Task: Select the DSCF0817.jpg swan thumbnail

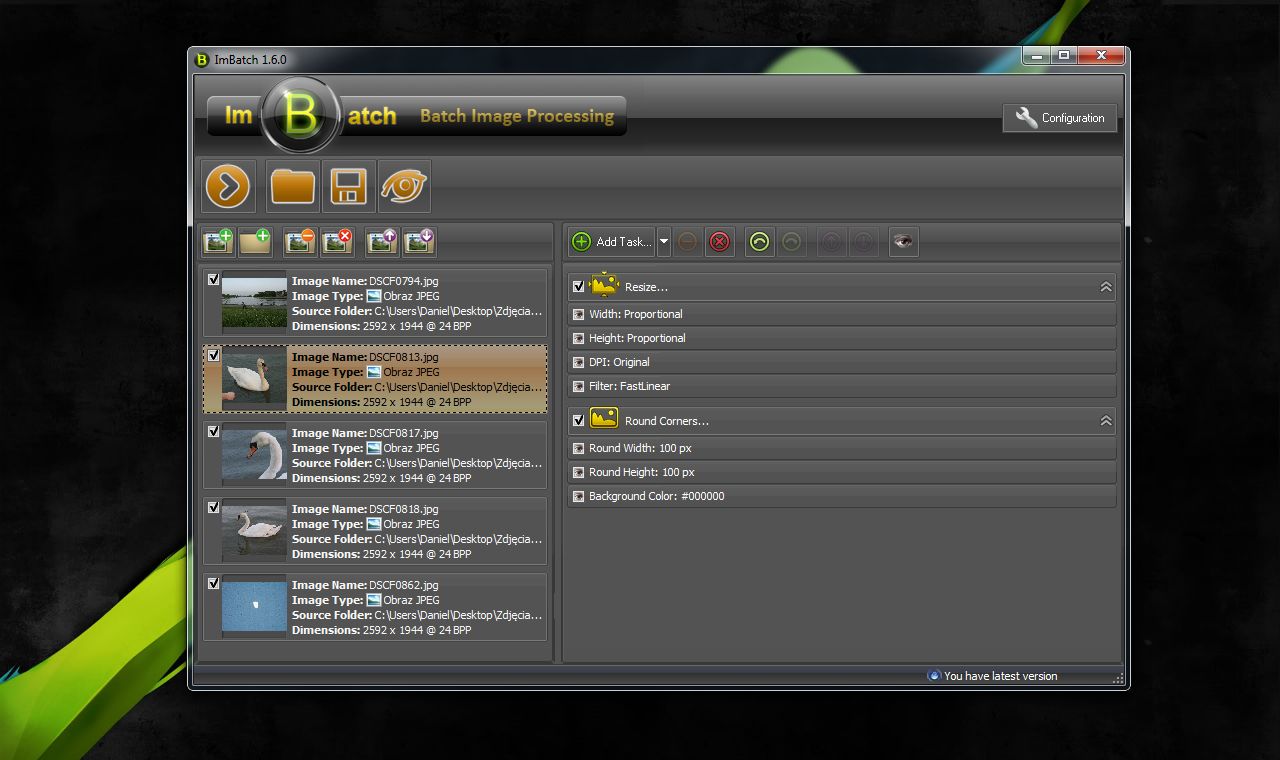Action: (254, 454)
